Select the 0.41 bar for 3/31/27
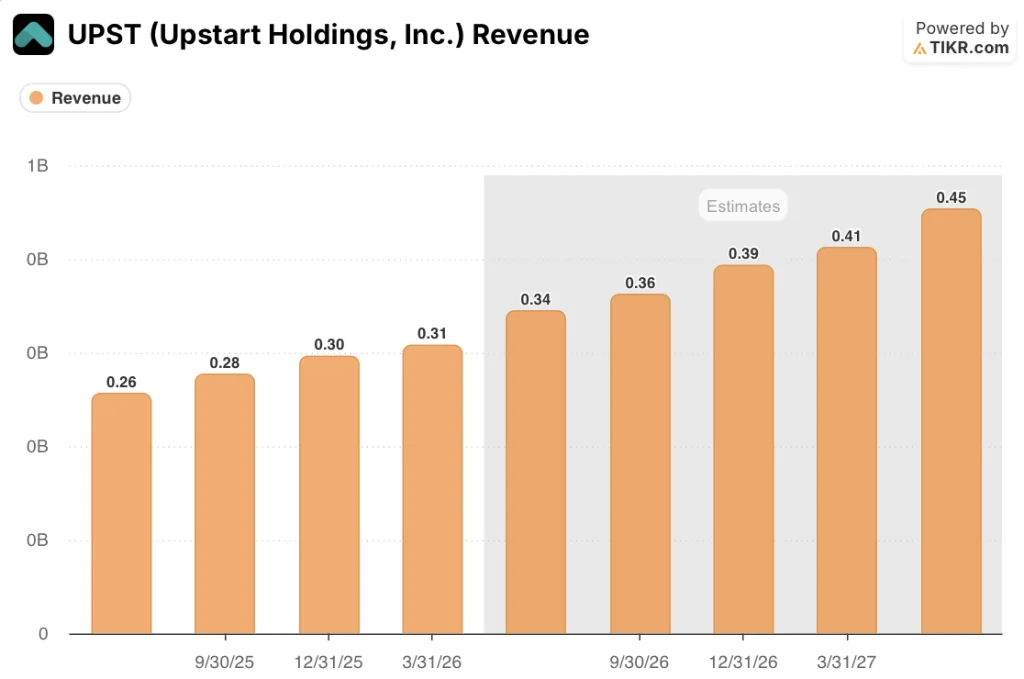 846,440
